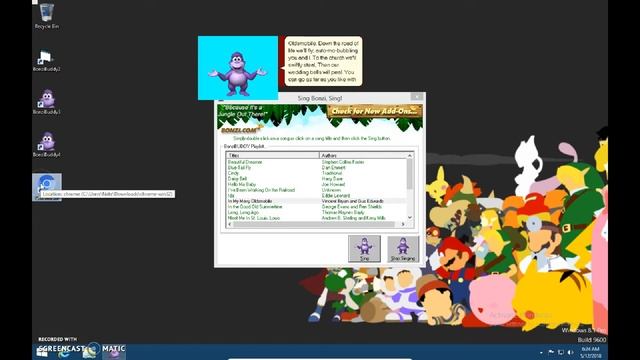Click author Eddie Leonard cell
This screenshot has width=640, height=360.
[x=336, y=196]
